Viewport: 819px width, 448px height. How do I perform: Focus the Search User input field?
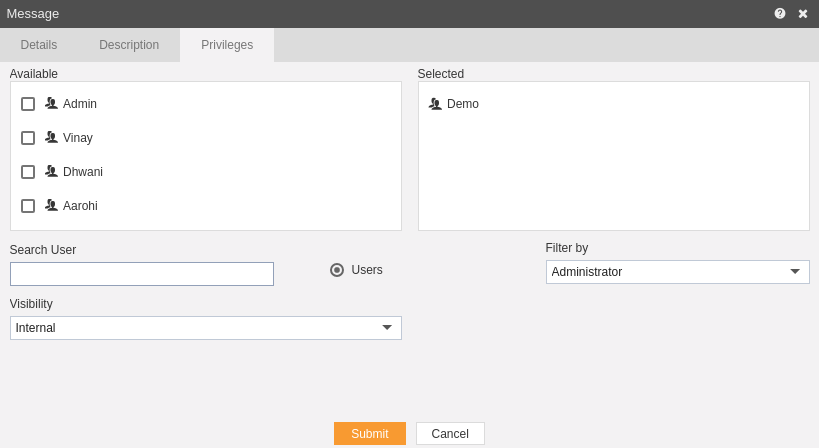pos(142,274)
